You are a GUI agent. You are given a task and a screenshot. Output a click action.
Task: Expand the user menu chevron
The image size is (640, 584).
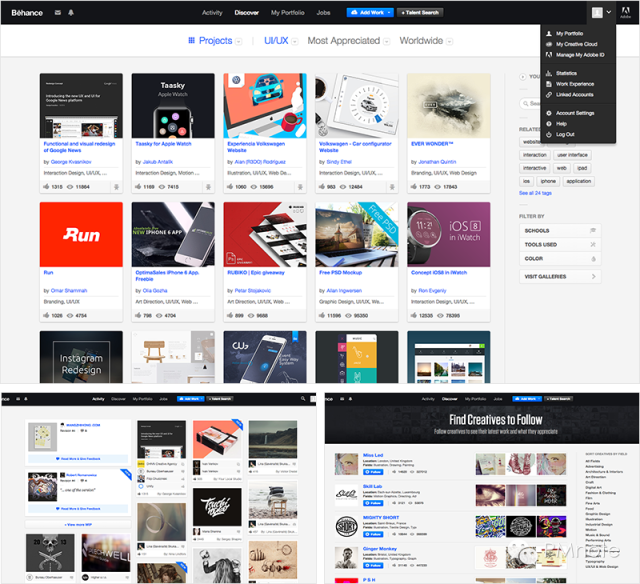[609, 12]
